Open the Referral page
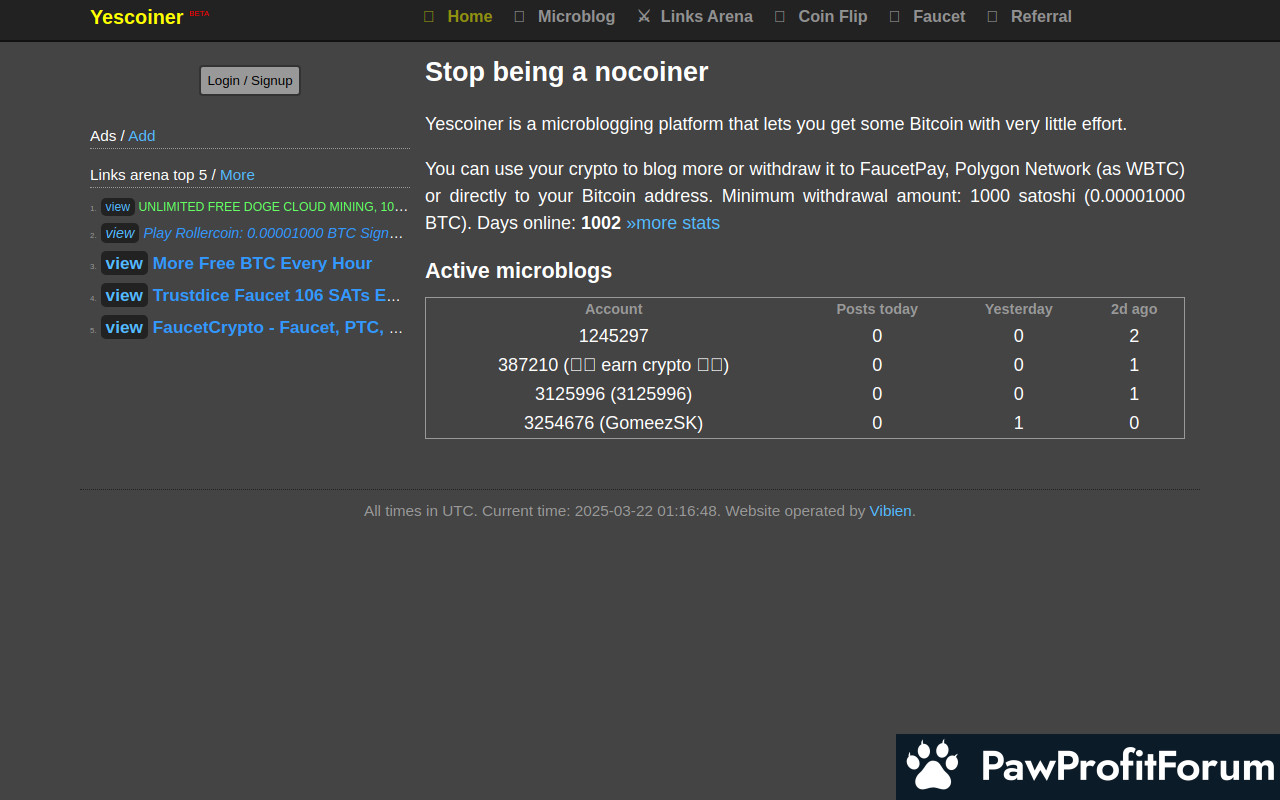 click(1041, 16)
